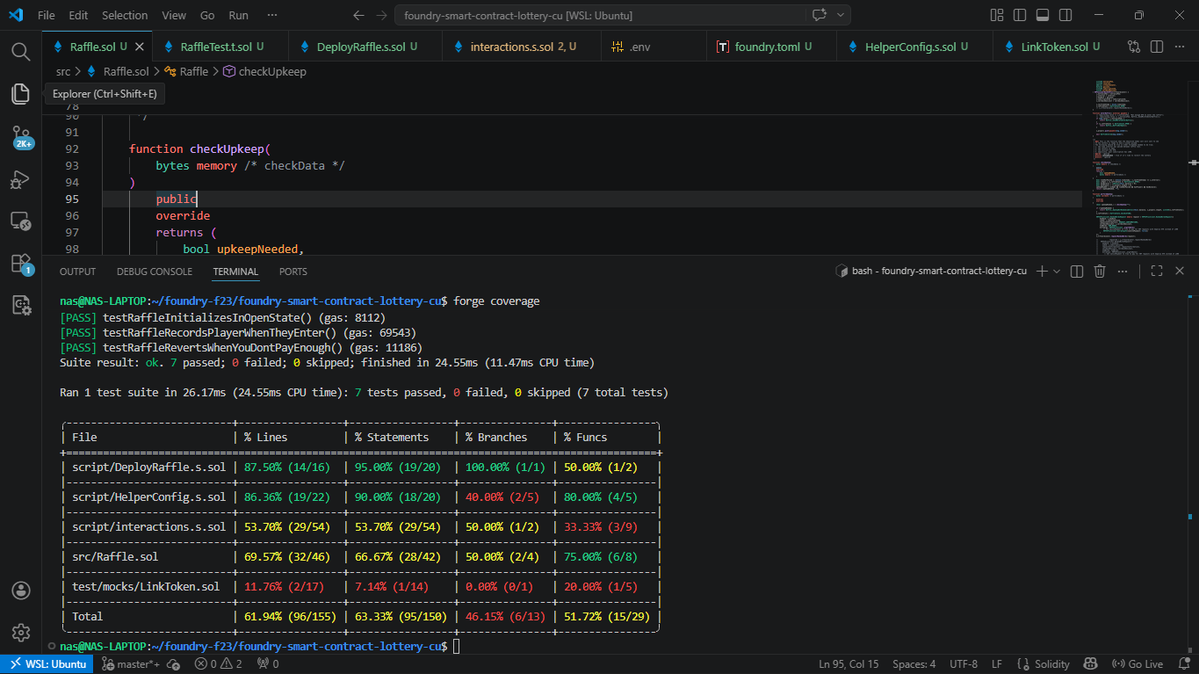
Task: Click Go Live server button
Action: point(1137,664)
